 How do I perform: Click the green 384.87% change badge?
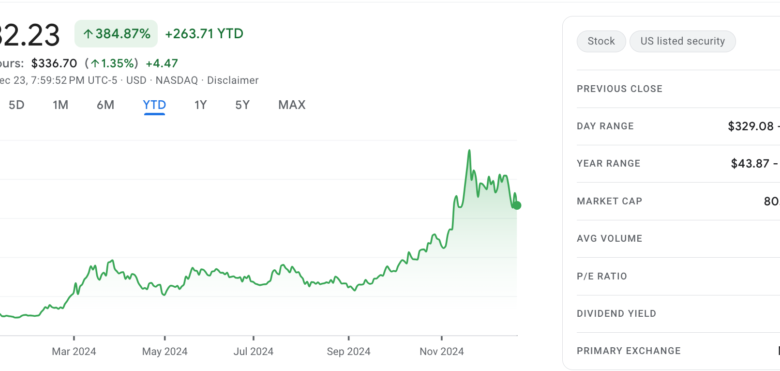click(x=116, y=34)
